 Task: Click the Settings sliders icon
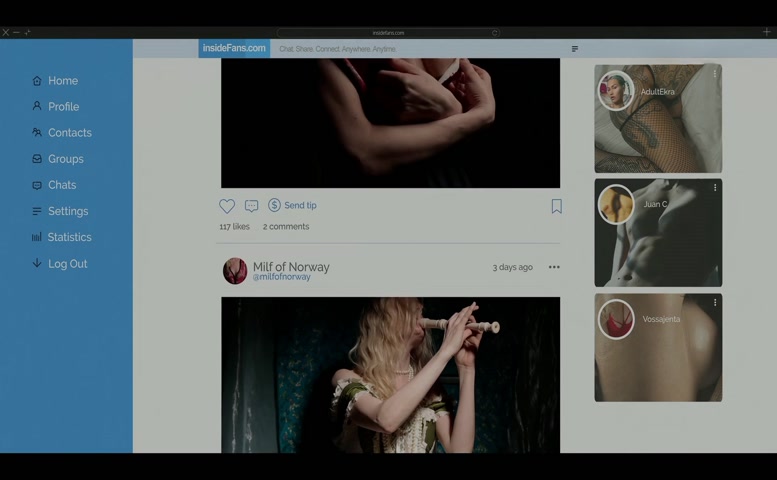pos(37,211)
